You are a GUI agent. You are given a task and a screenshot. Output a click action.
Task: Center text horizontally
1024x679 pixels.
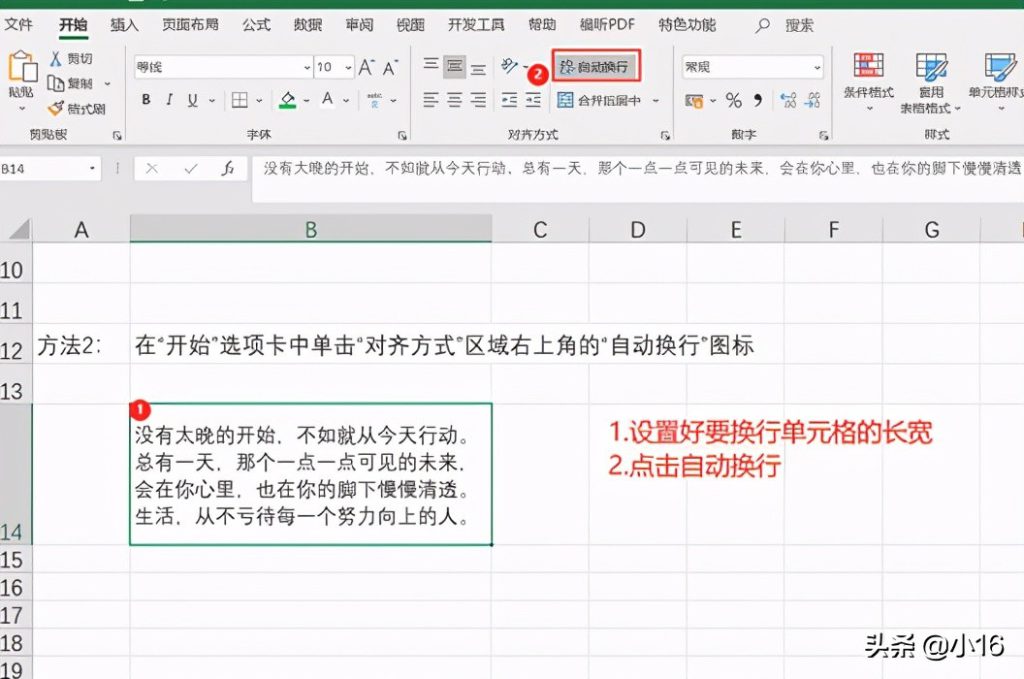tap(455, 100)
